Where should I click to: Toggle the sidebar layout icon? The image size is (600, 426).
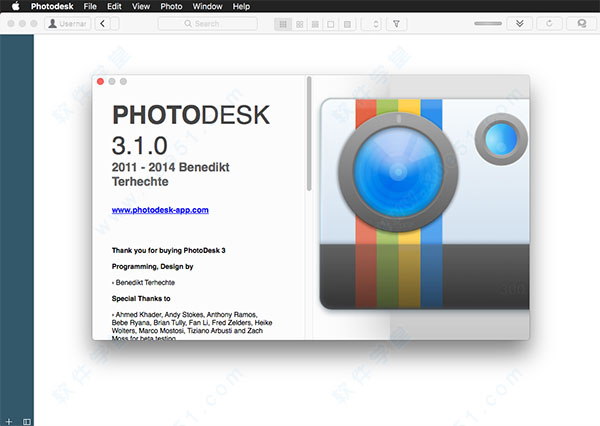[27, 421]
